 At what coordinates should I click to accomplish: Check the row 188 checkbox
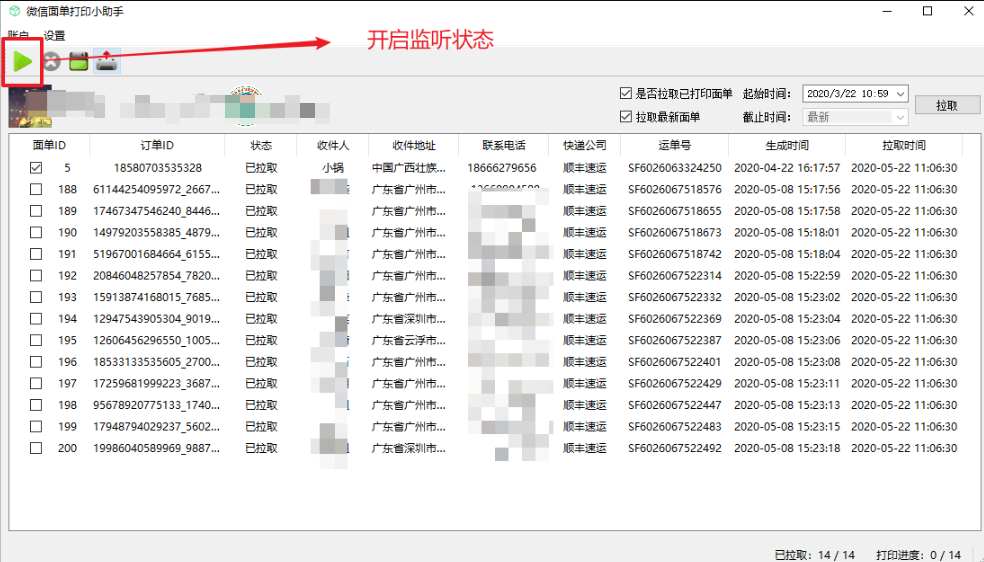click(x=36, y=189)
